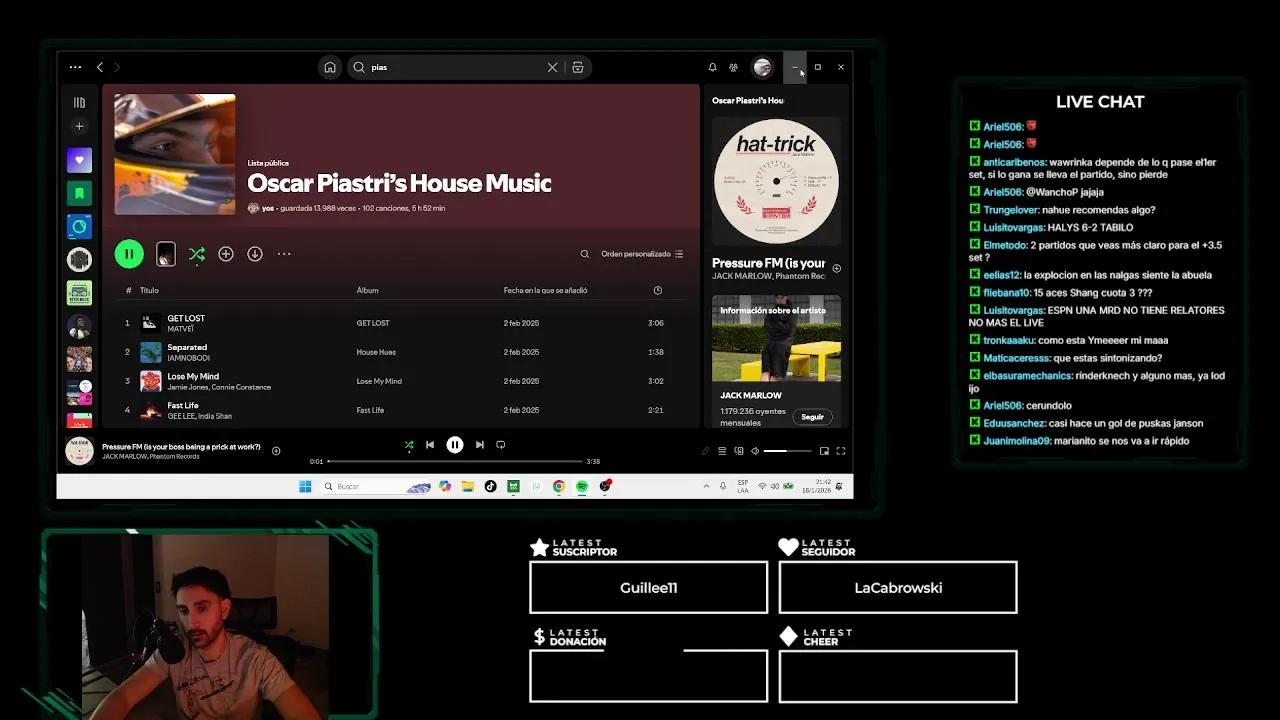Go forward with Spotify forward arrow
The height and width of the screenshot is (720, 1280).
pos(117,67)
